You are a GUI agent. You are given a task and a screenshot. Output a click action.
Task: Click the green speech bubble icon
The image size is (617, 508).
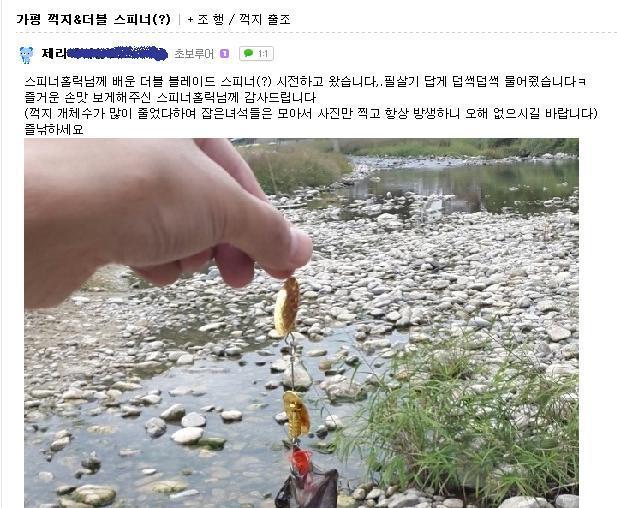pyautogui.click(x=248, y=53)
